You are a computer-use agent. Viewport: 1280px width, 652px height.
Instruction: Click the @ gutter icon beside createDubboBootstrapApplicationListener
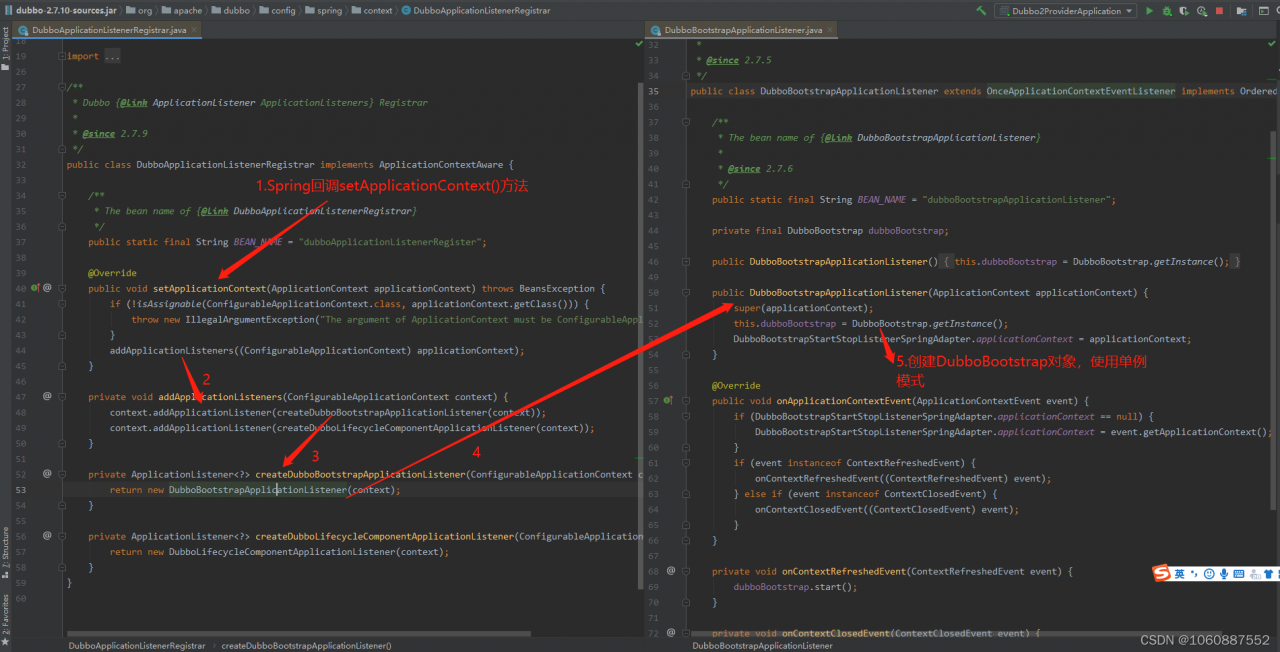click(47, 474)
